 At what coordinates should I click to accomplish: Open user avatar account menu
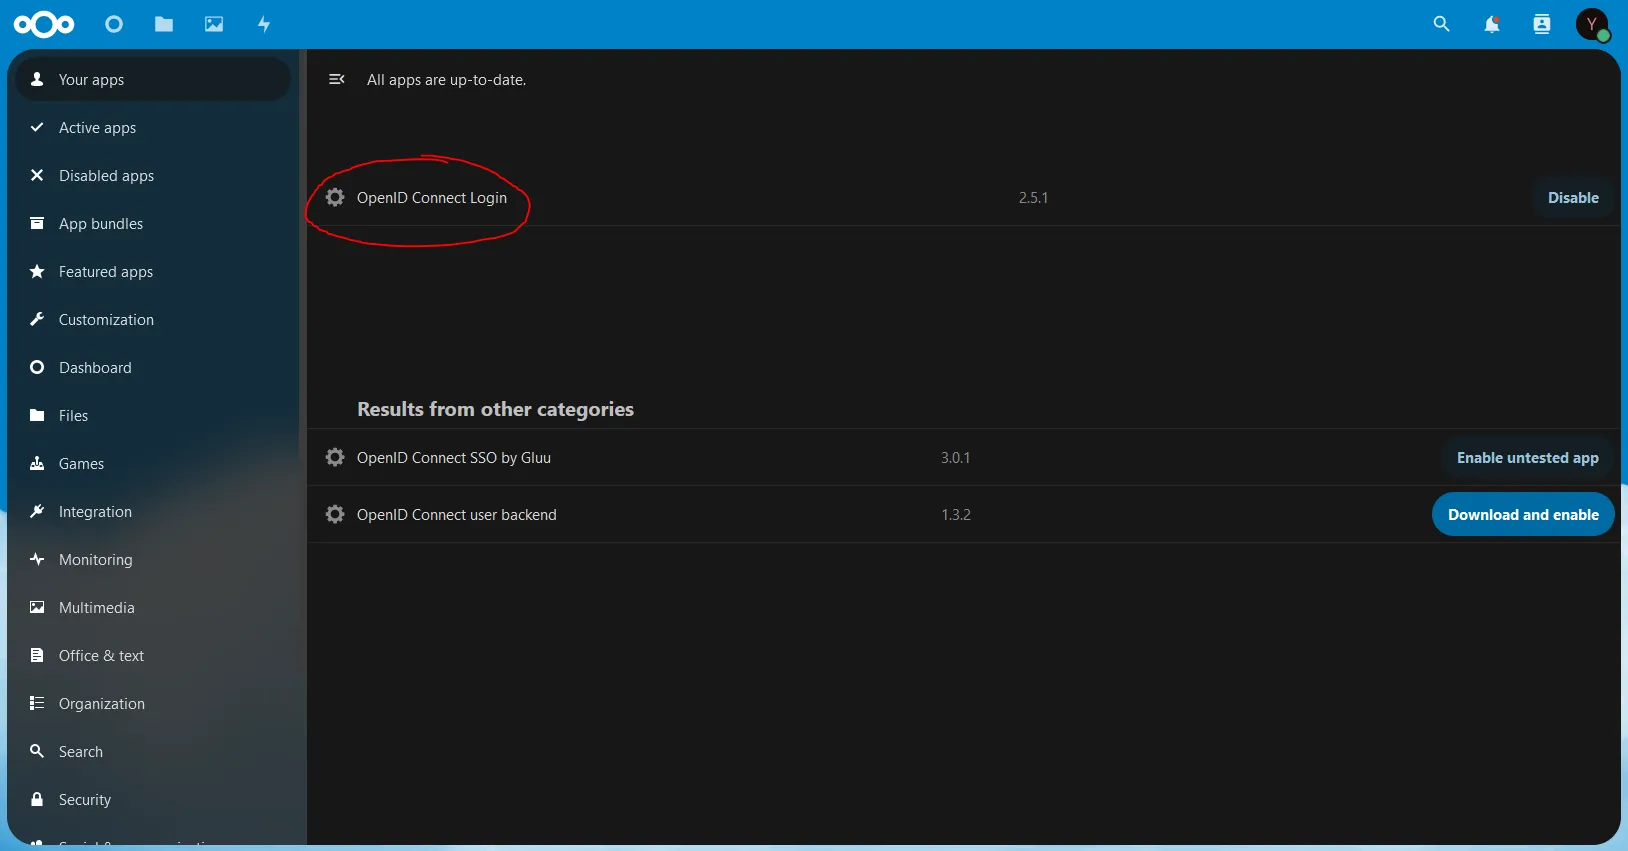pos(1592,24)
